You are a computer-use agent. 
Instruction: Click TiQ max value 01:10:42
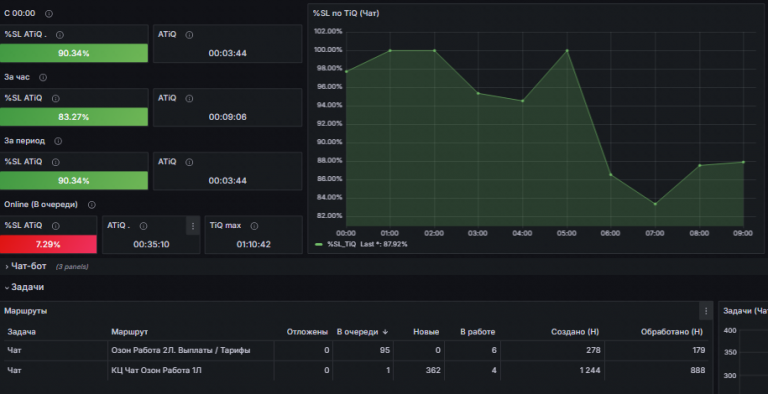[253, 244]
